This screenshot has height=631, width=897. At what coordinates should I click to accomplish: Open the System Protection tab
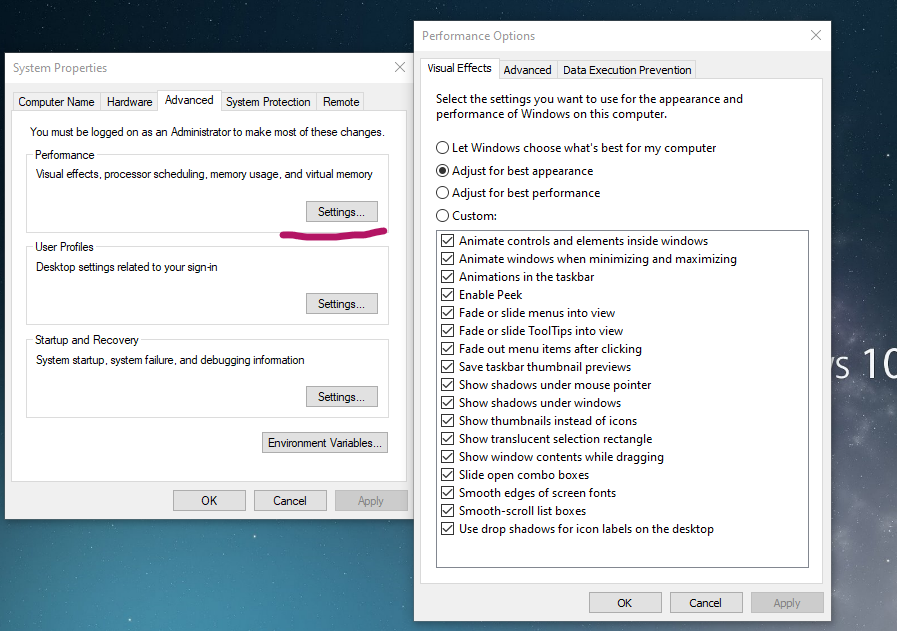[x=268, y=102]
